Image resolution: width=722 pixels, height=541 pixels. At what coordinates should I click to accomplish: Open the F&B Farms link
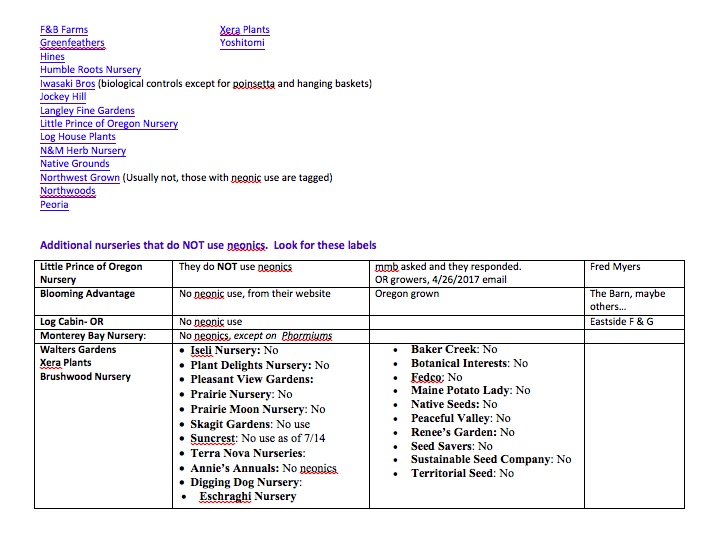click(x=64, y=30)
